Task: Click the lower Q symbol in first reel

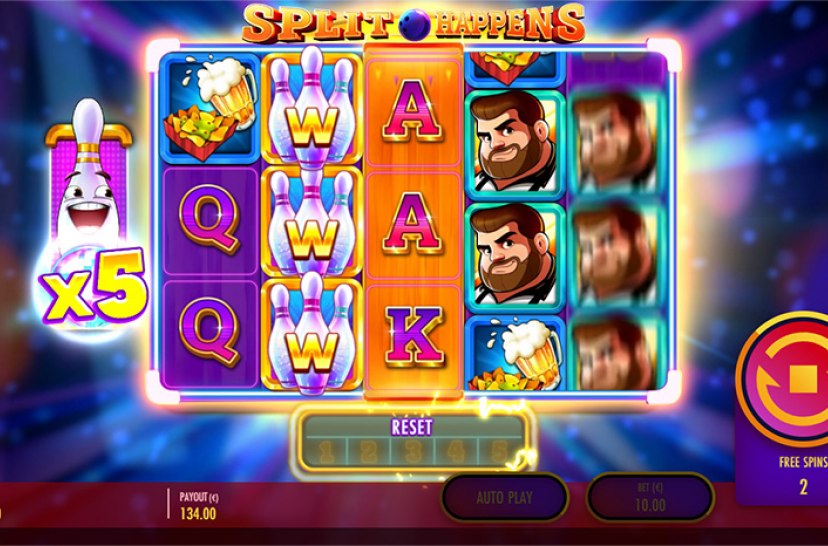Action: (210, 333)
